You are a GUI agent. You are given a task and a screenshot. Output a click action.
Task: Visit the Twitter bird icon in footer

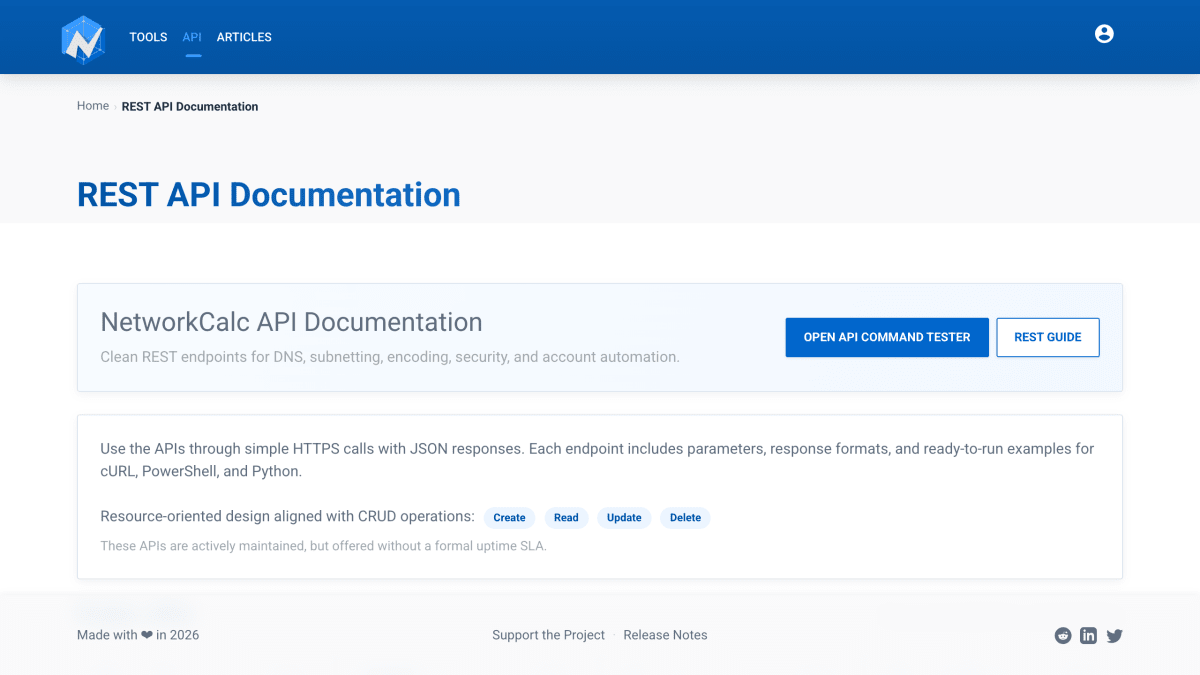[1115, 635]
